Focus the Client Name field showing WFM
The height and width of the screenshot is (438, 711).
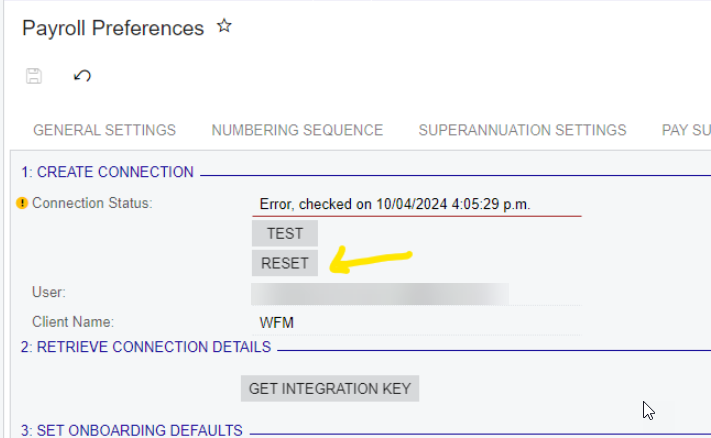click(415, 322)
